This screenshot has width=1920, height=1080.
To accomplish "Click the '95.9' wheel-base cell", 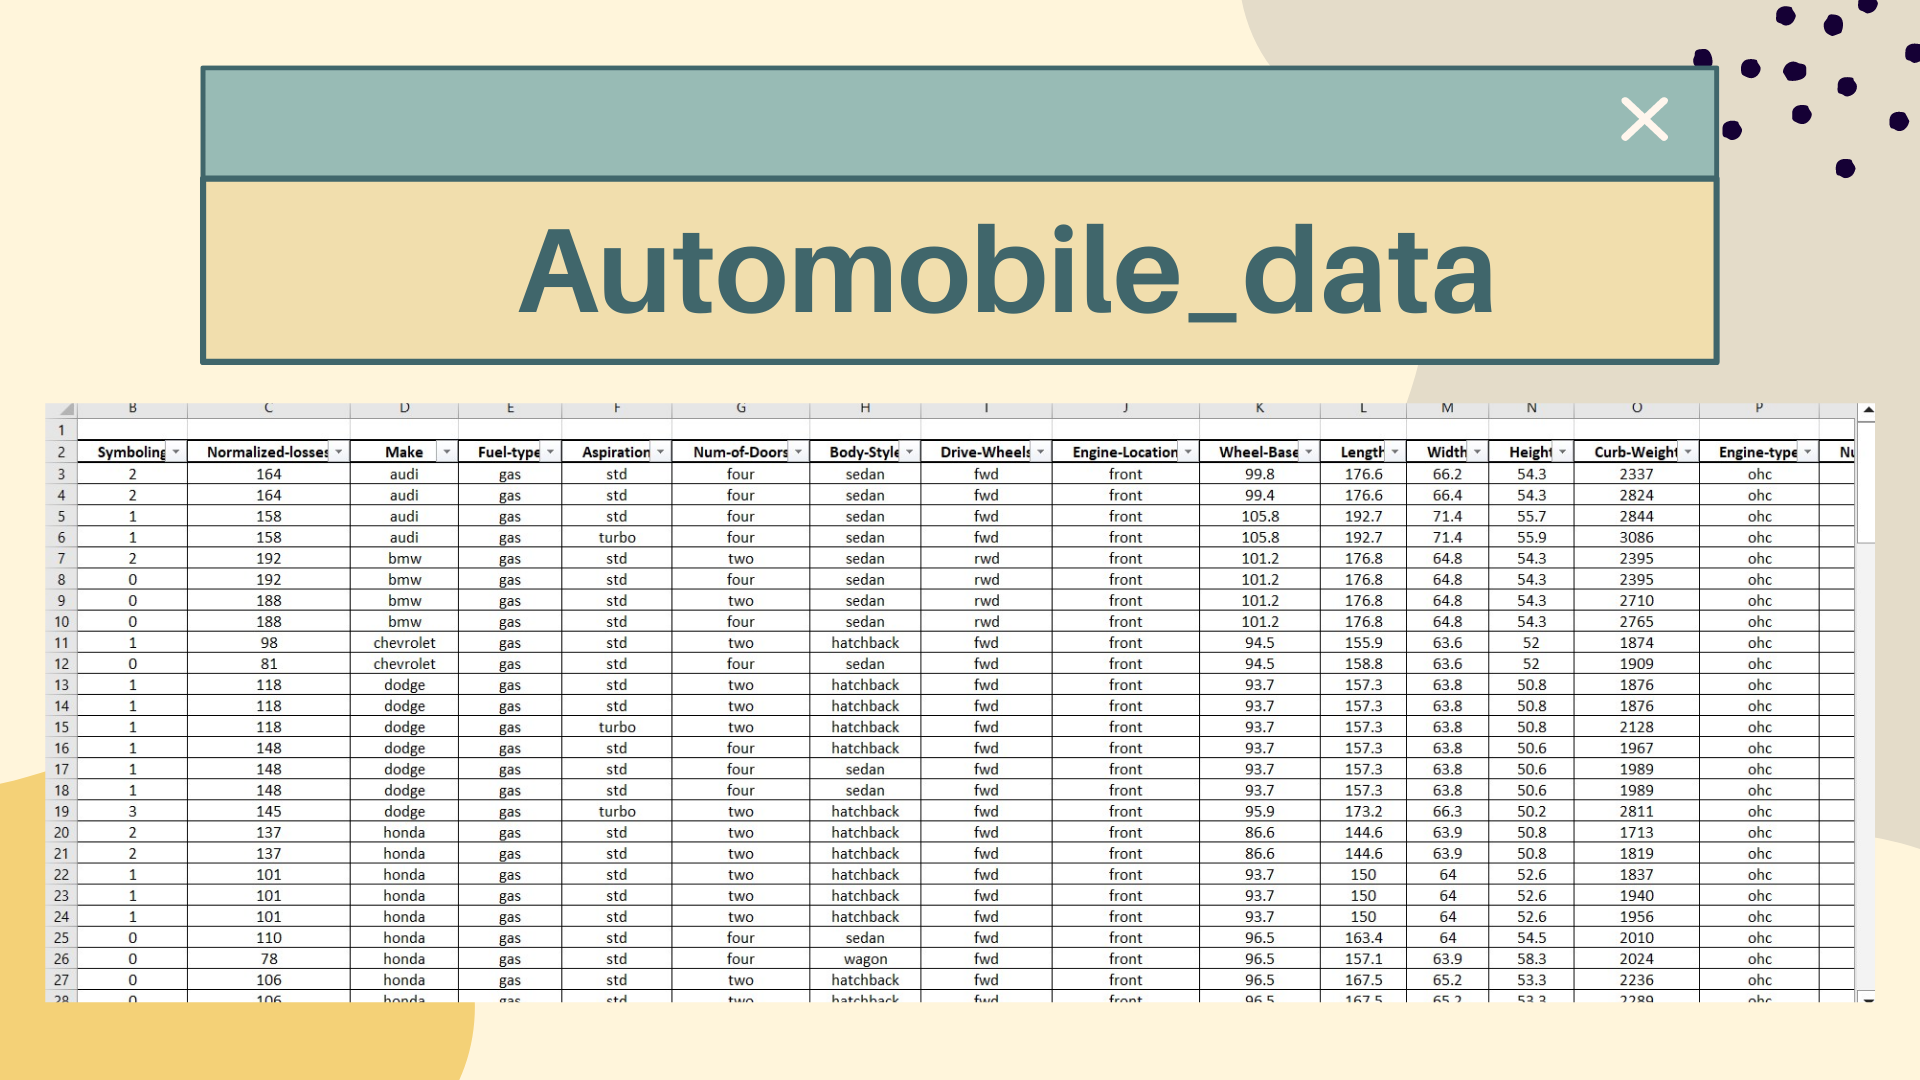I will point(1260,811).
